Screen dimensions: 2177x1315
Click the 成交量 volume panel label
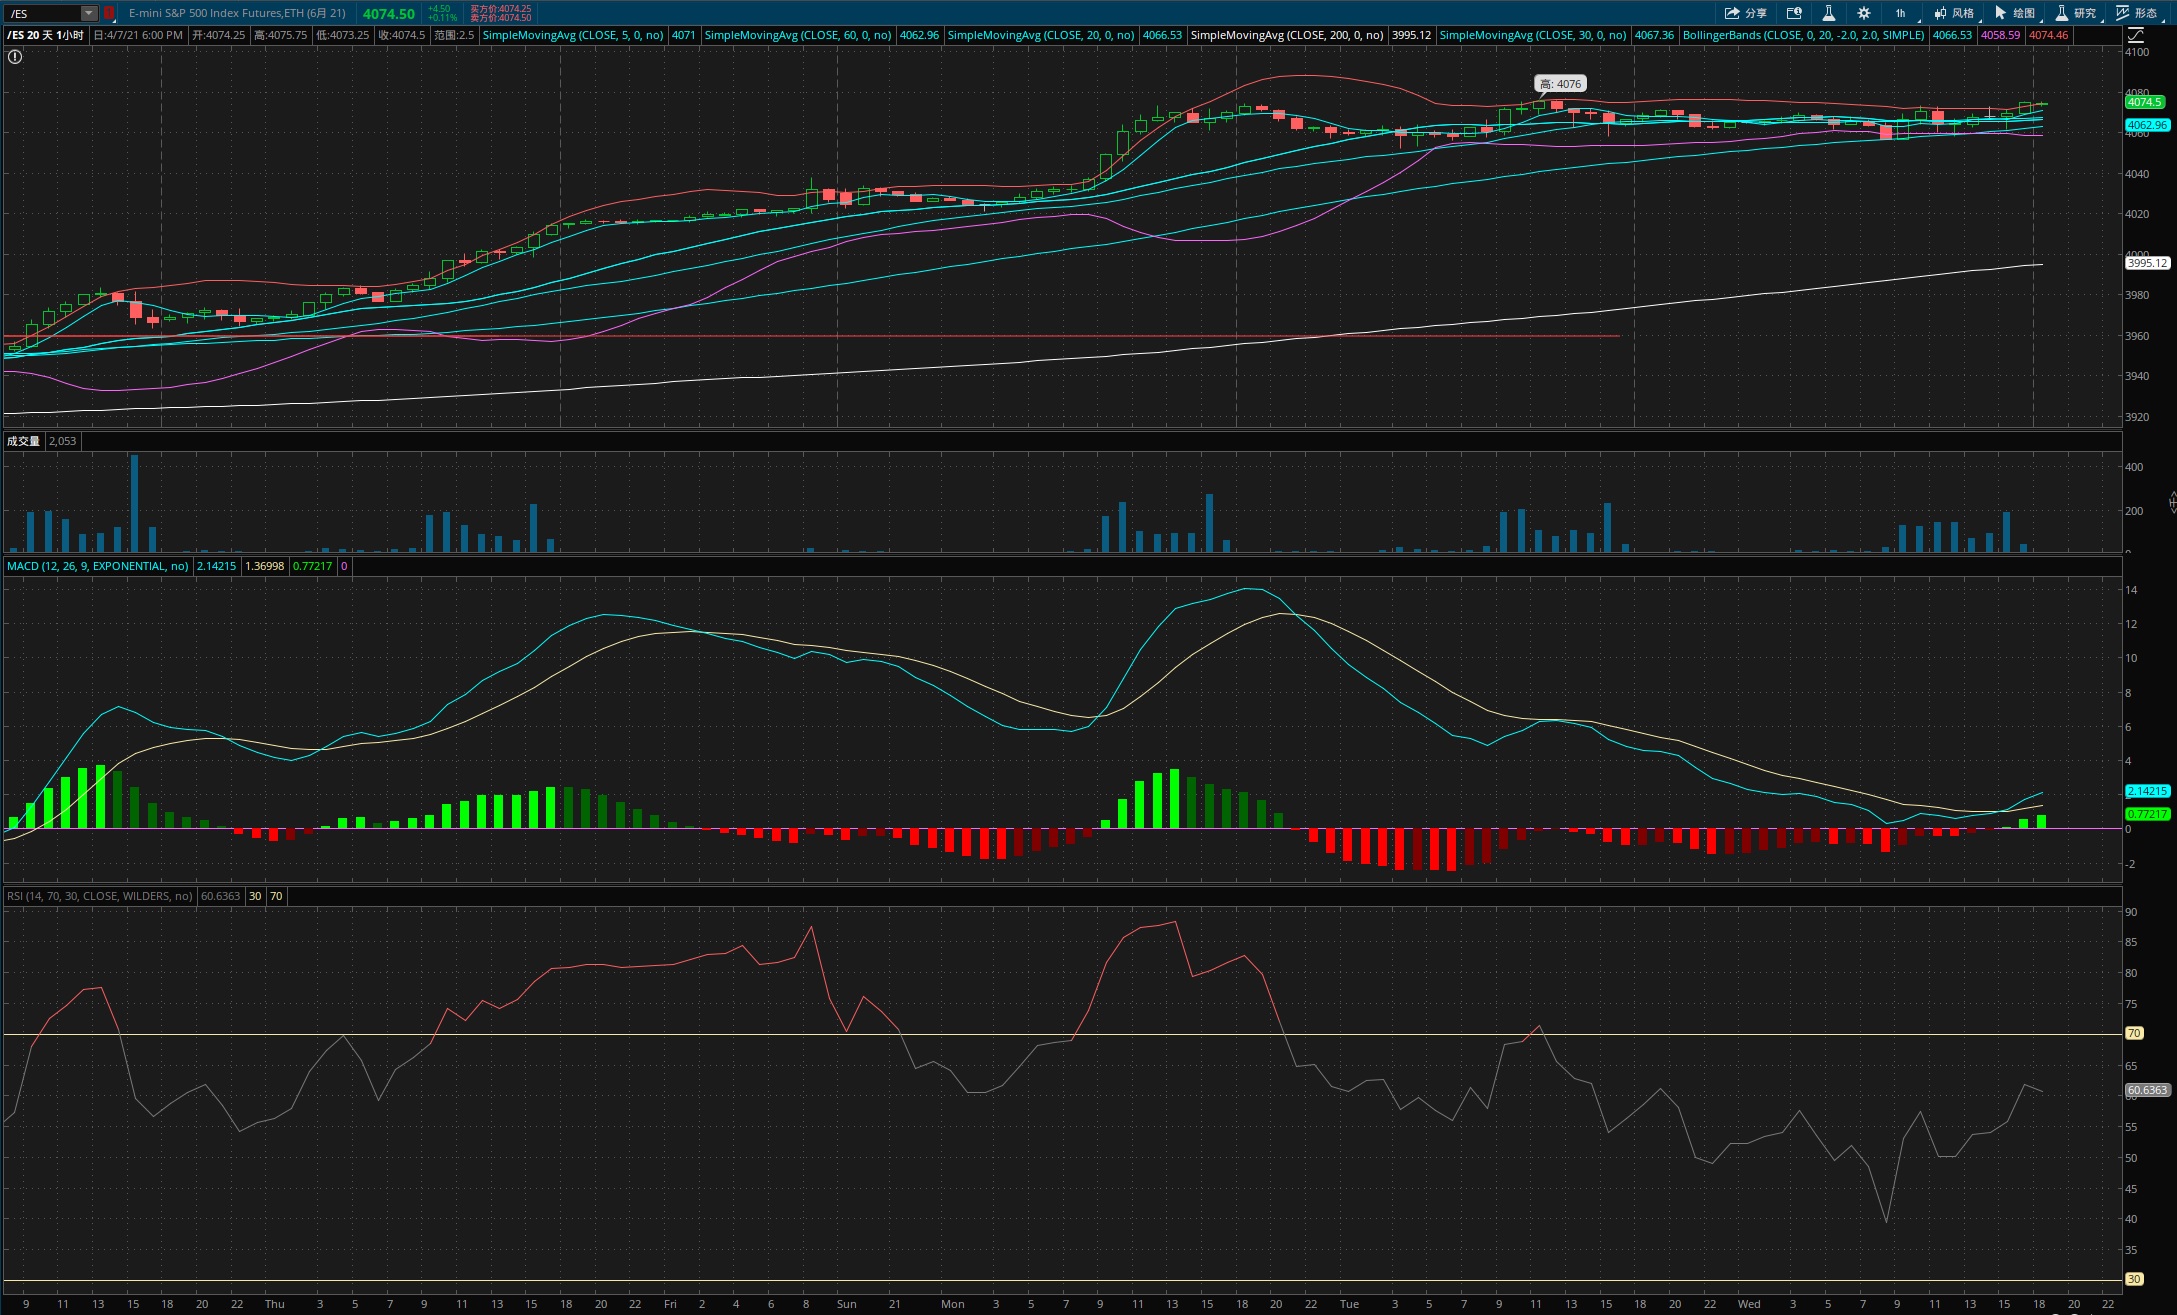(x=23, y=441)
